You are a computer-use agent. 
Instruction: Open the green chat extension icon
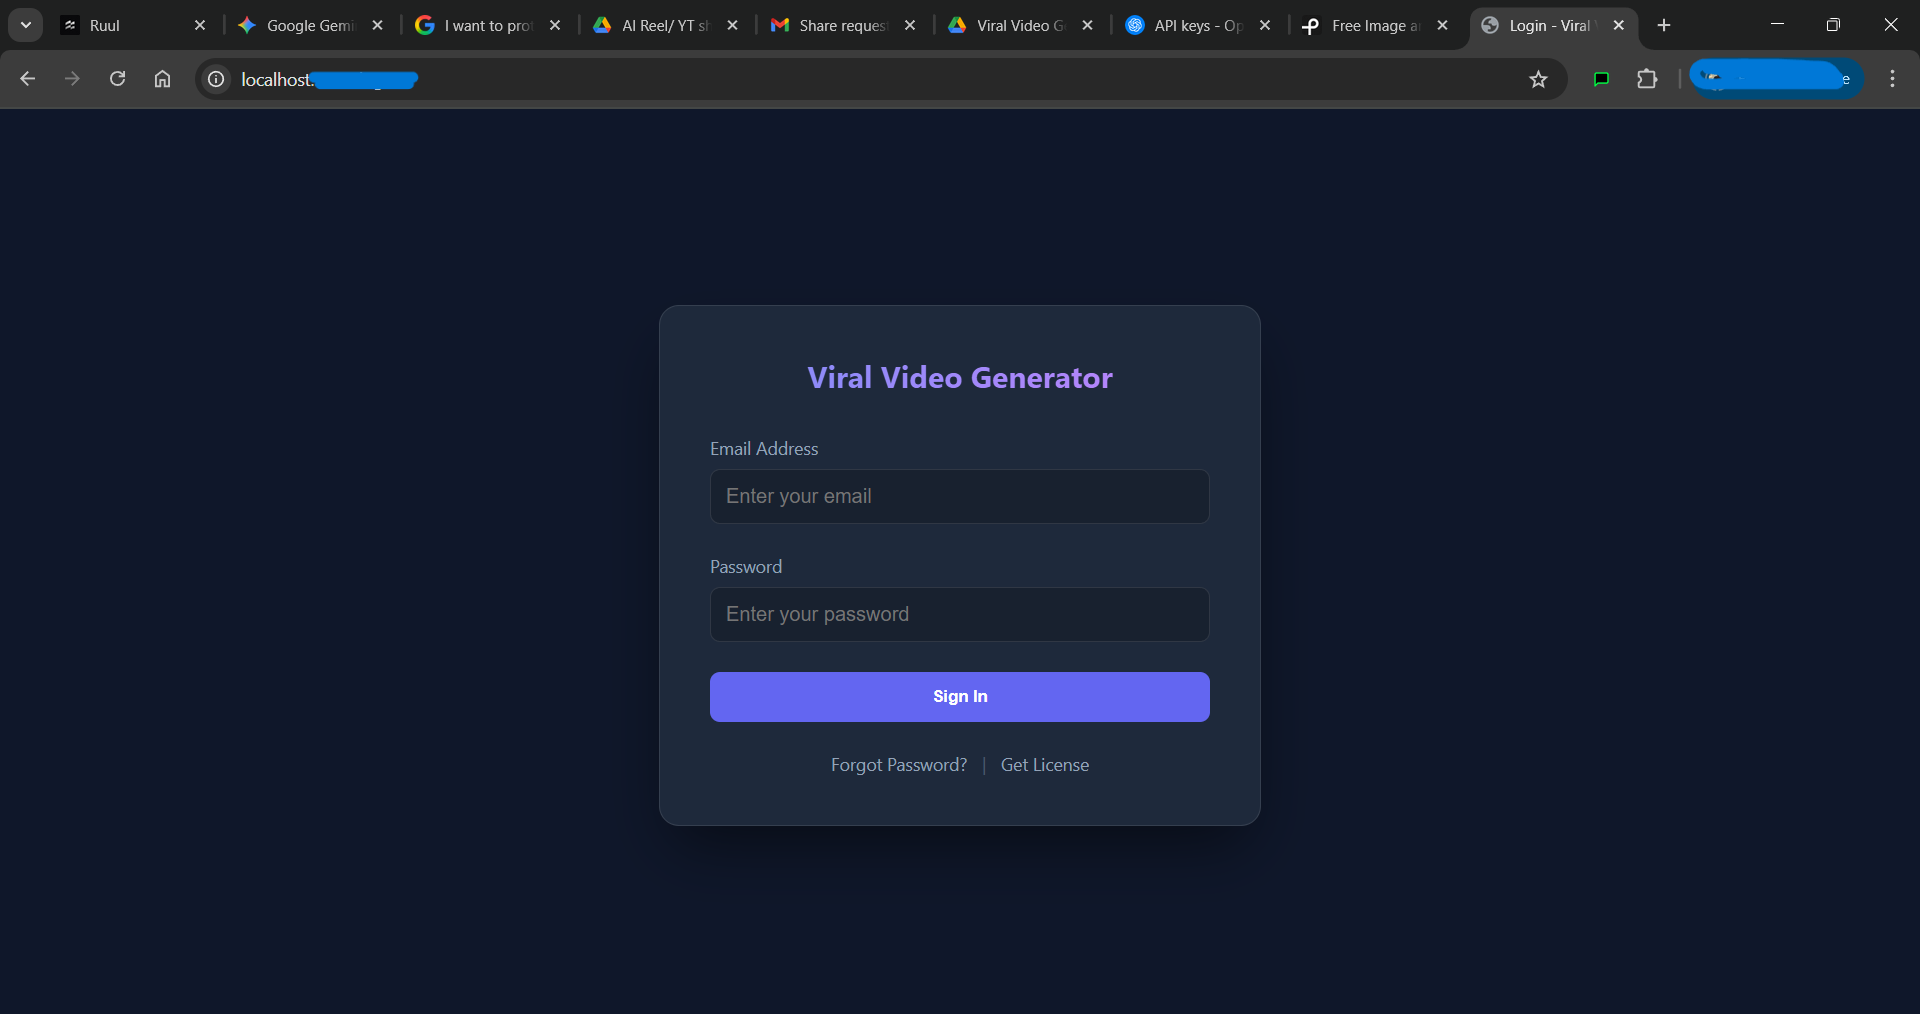pyautogui.click(x=1600, y=79)
